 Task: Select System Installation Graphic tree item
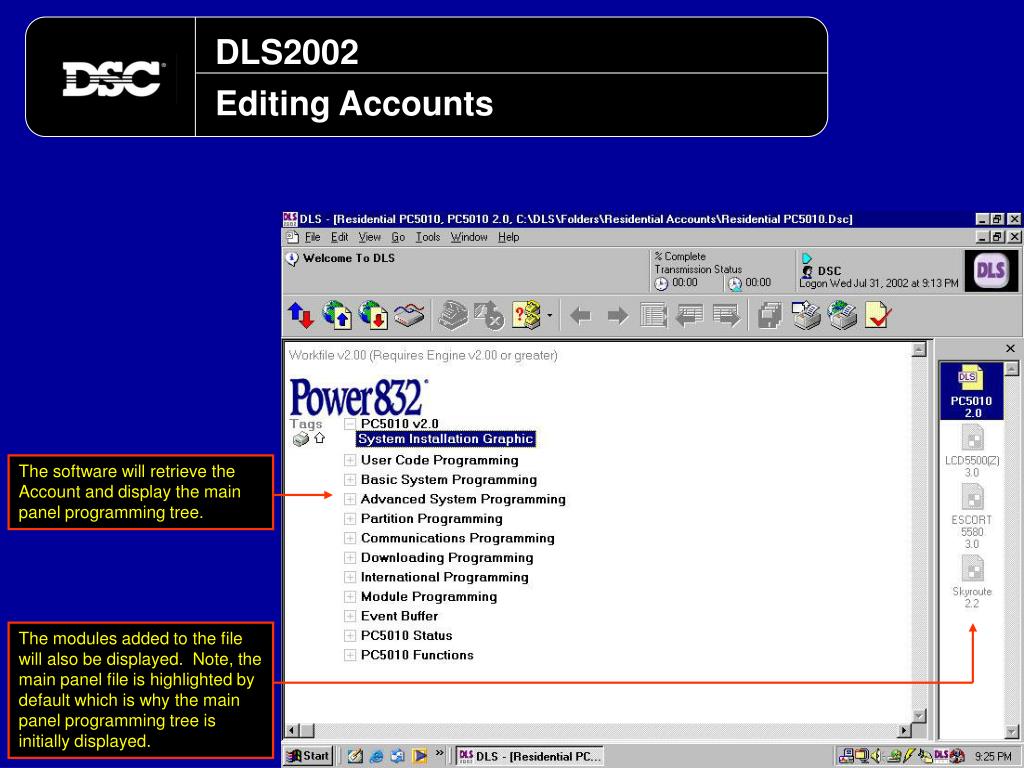pos(445,439)
